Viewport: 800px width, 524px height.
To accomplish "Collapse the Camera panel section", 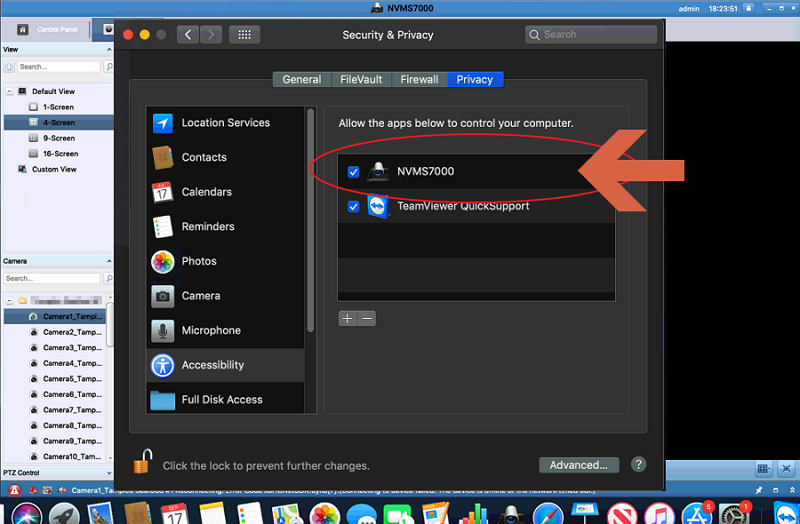I will pos(107,261).
